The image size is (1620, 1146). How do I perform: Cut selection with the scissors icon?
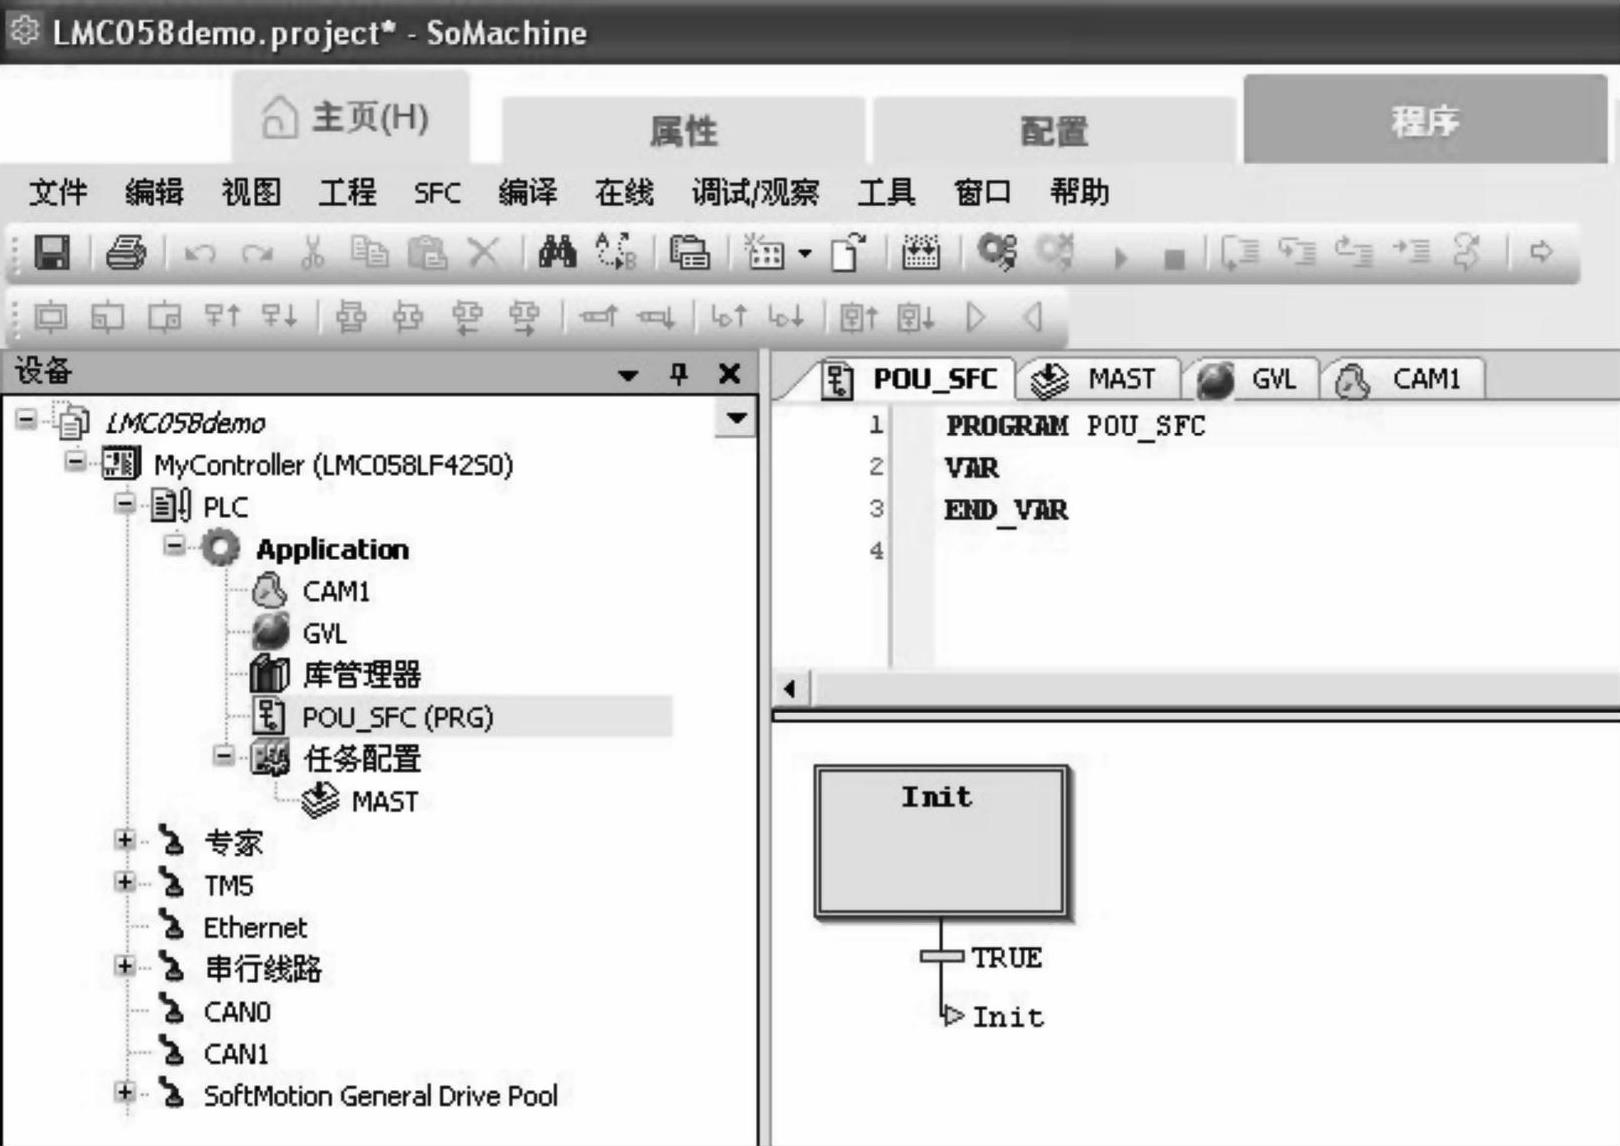point(313,252)
